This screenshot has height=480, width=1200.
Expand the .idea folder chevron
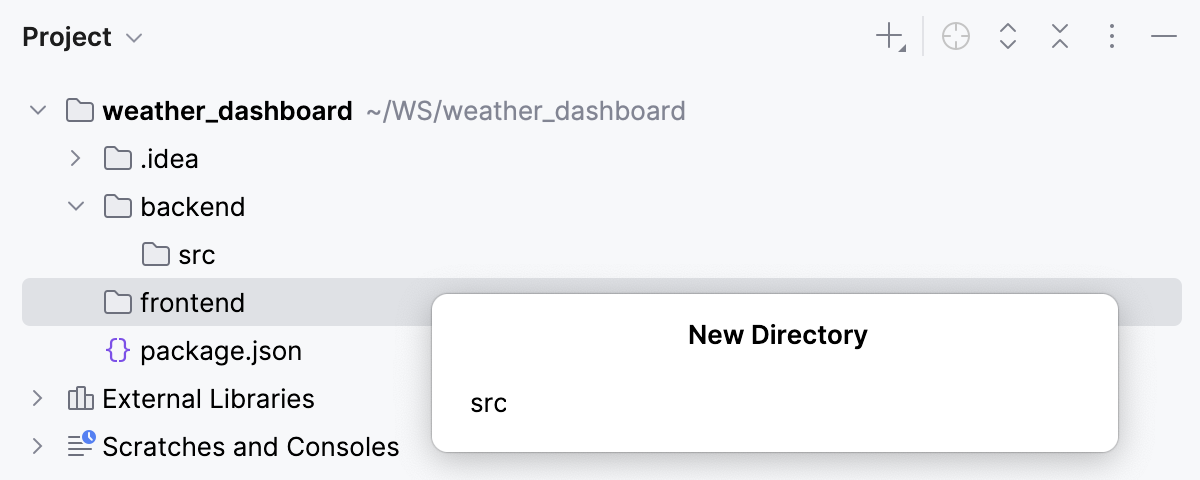[x=75, y=158]
